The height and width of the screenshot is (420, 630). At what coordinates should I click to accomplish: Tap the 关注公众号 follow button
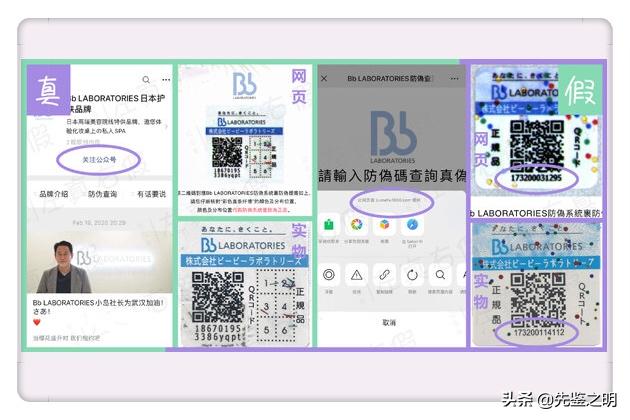click(x=99, y=160)
